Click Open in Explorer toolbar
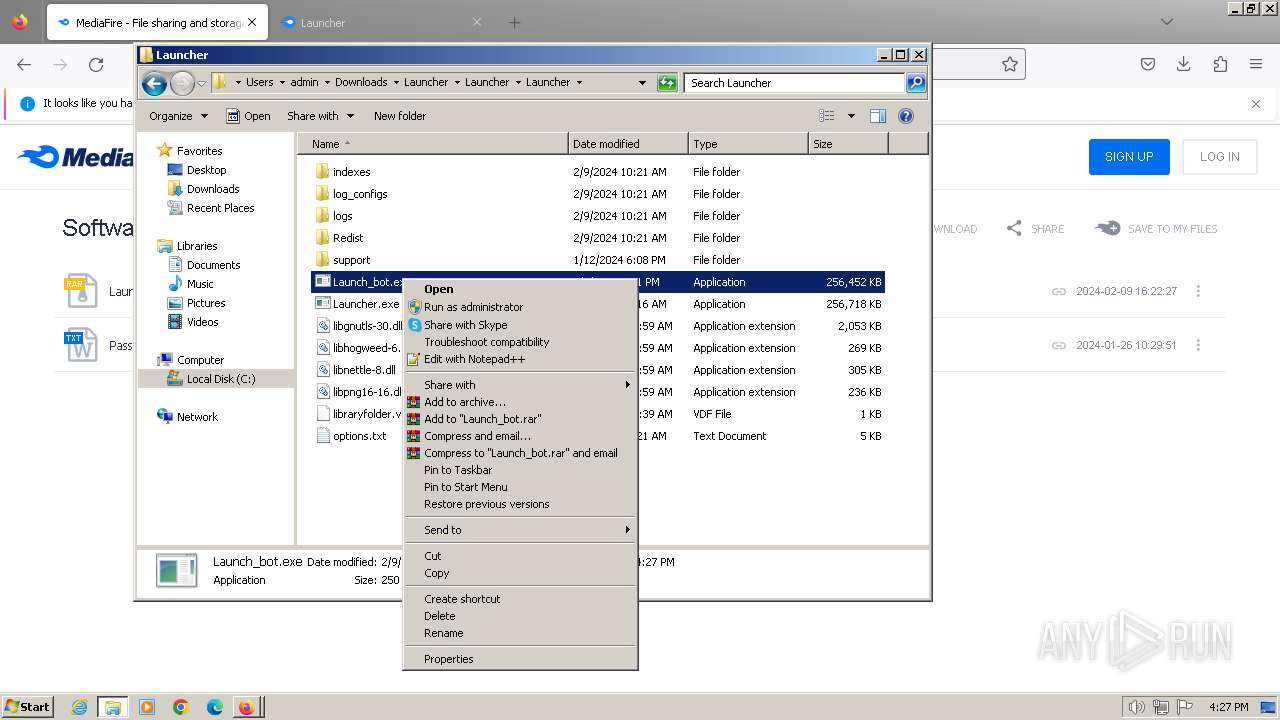The image size is (1280, 720). click(248, 116)
